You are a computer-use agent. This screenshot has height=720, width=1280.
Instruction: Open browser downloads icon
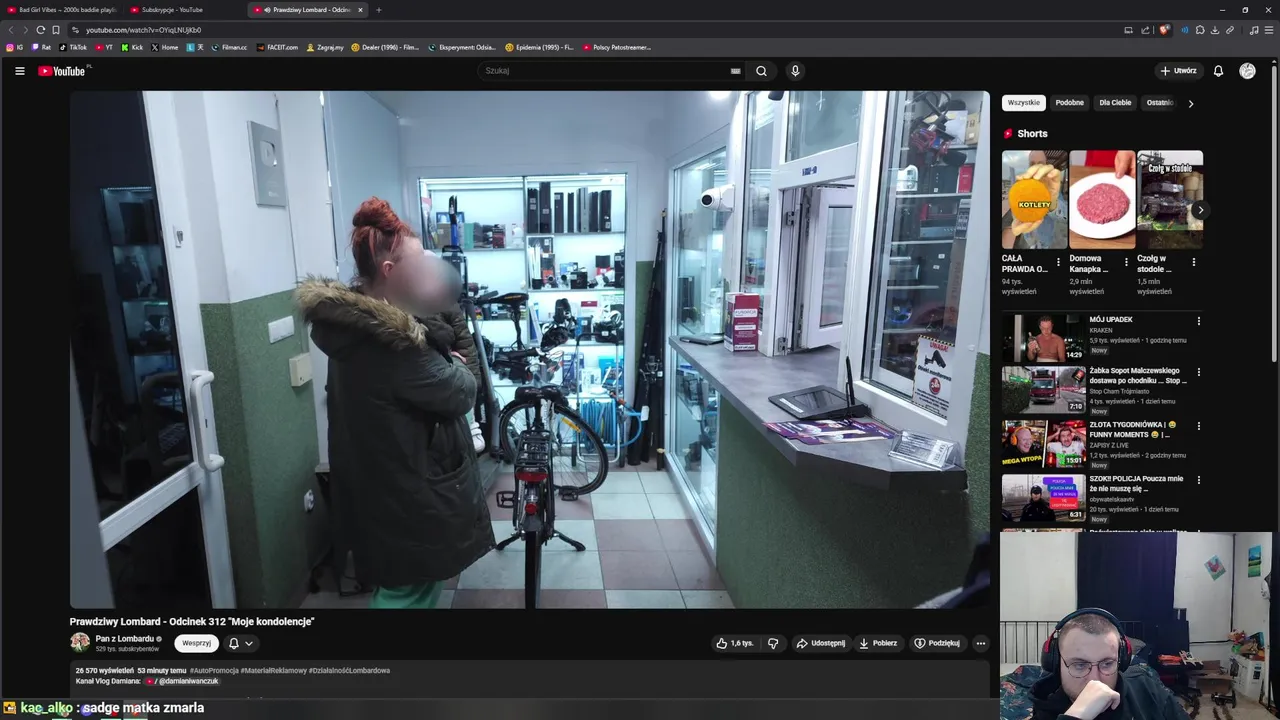[x=1215, y=30]
